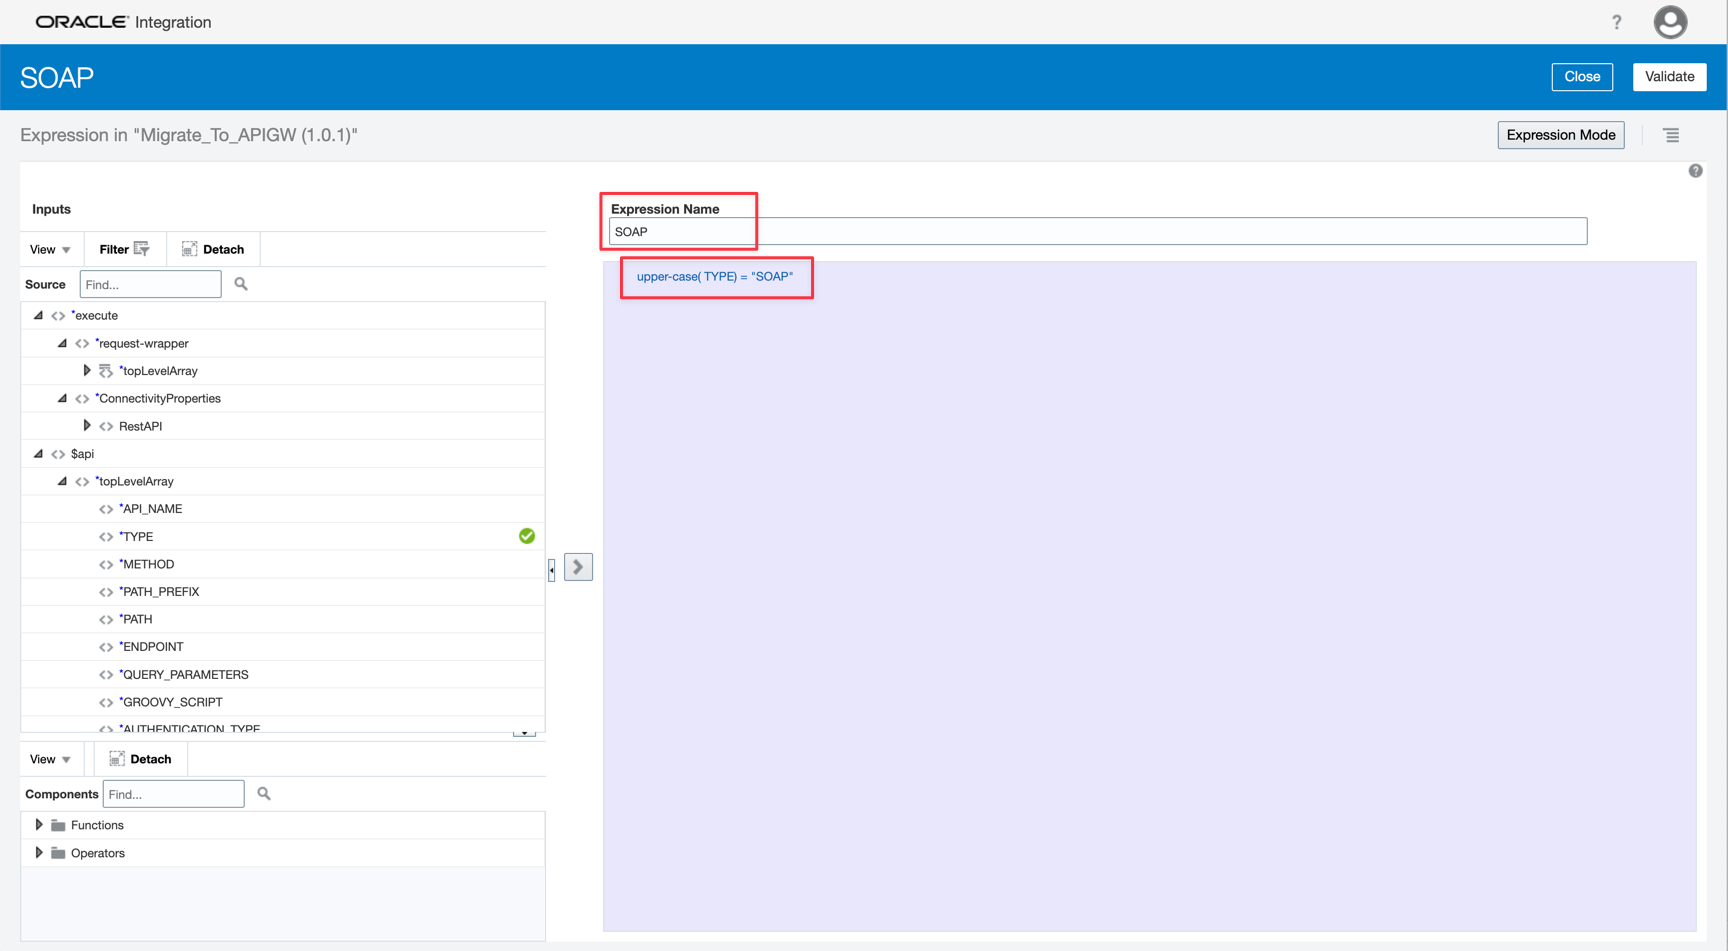Select the TYPE node XML element icon

pos(106,536)
